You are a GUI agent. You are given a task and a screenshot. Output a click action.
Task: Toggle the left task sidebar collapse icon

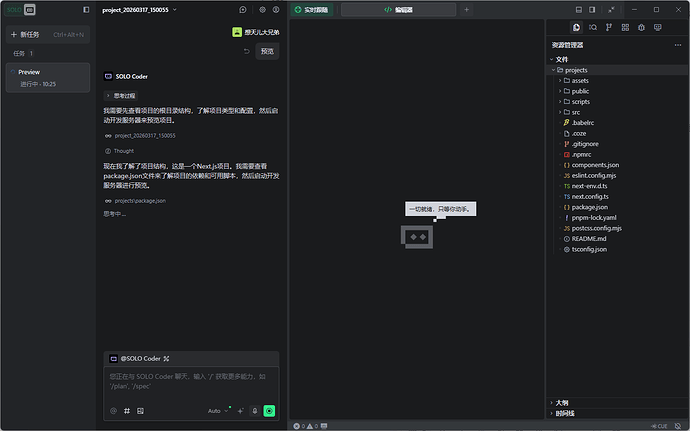(x=86, y=9)
